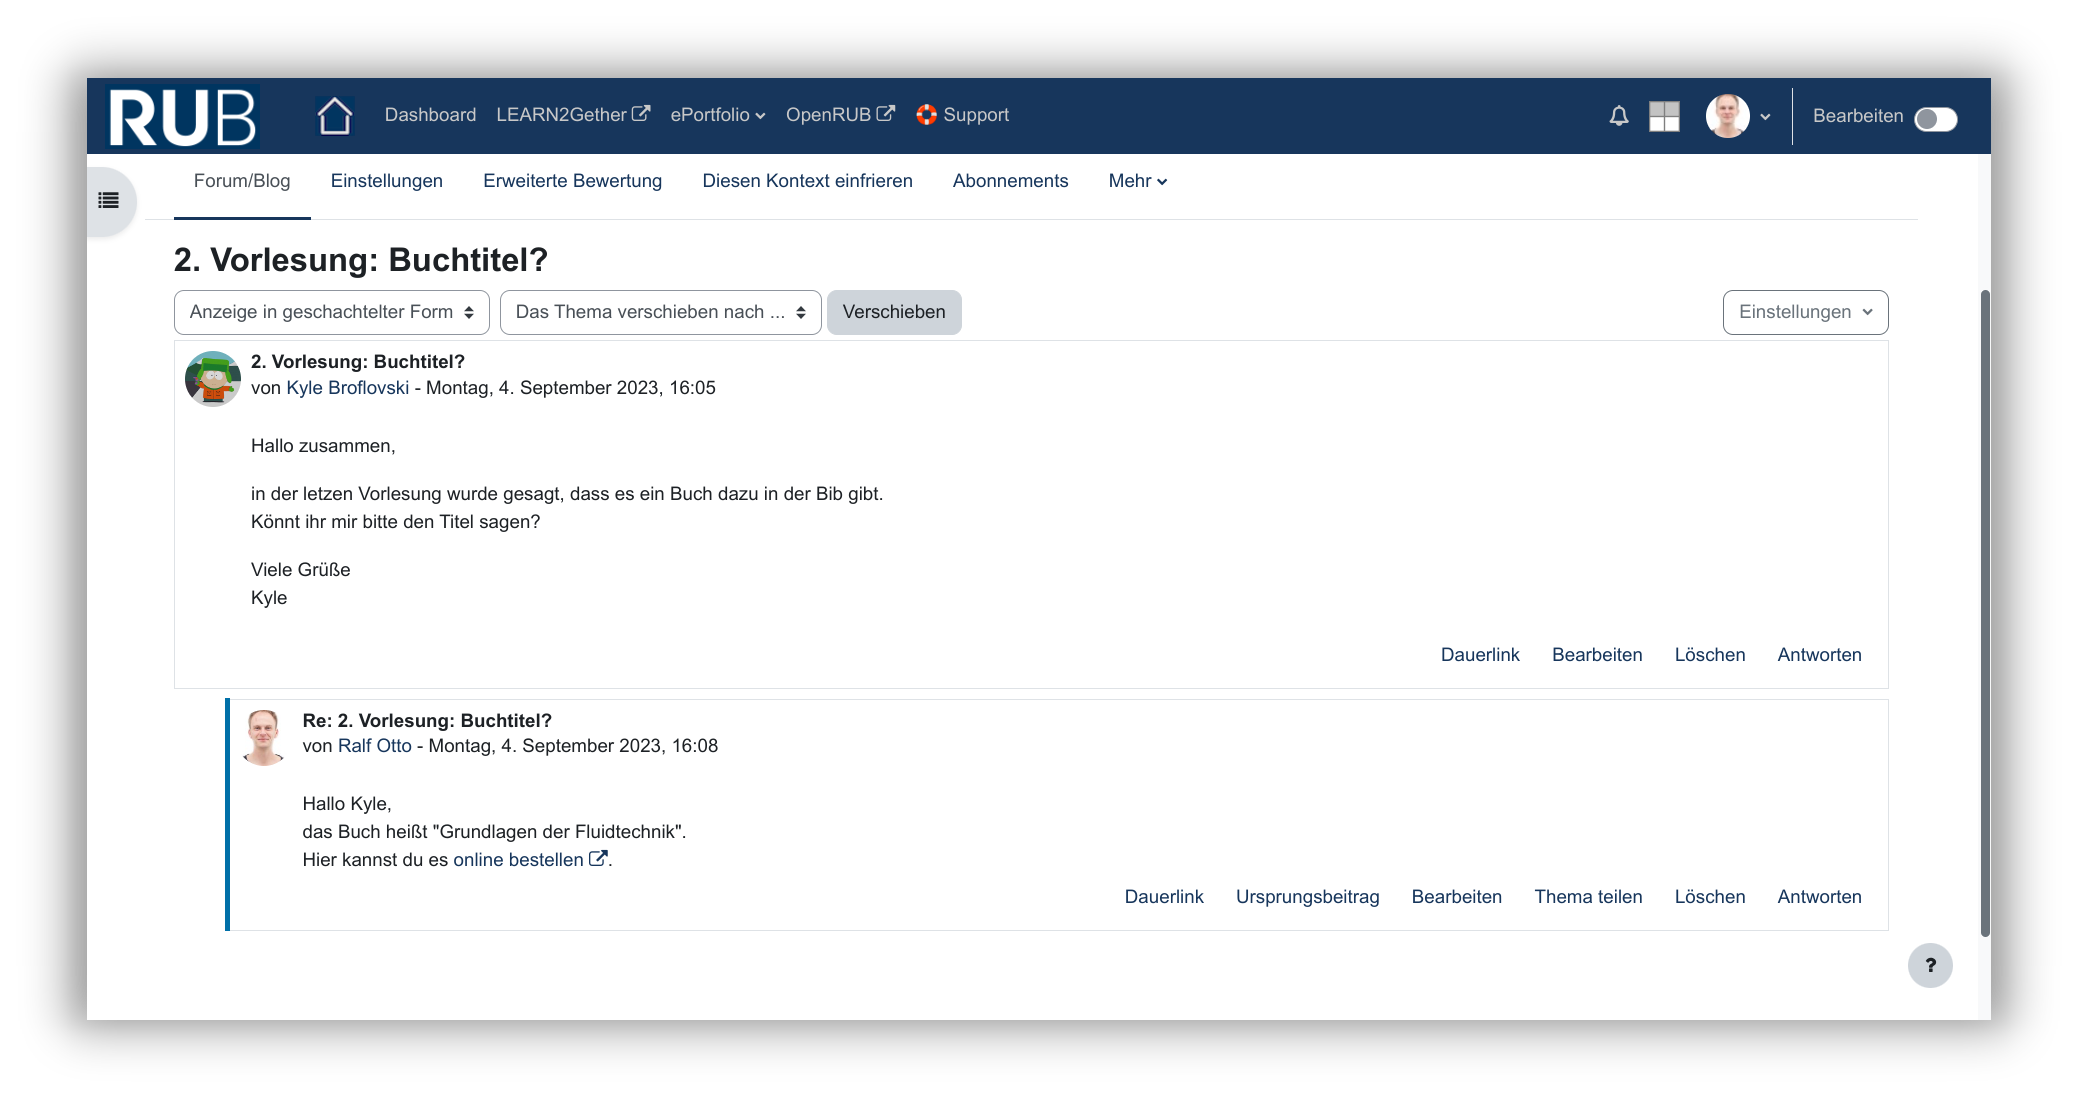2078x1097 pixels.
Task: Click the Support lifebuoy icon
Action: [926, 115]
